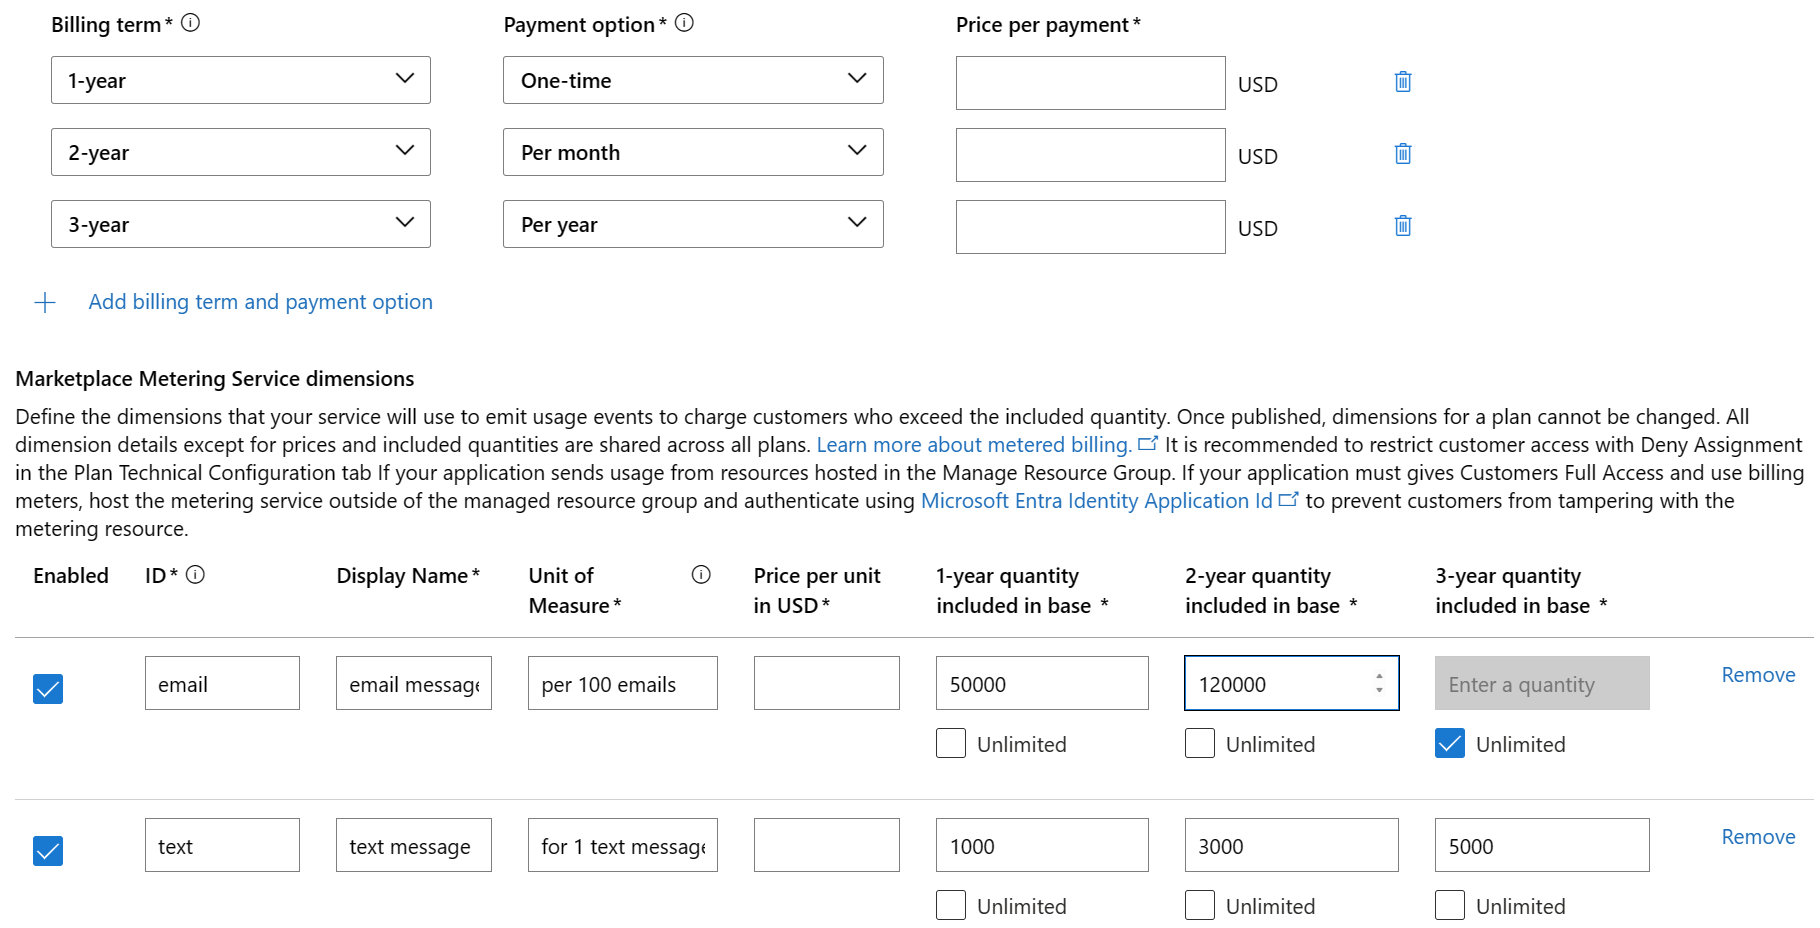Screen dimensions: 1820x928
Task: Uncheck Unlimited for email 3-year quantity
Action: [x=1450, y=744]
